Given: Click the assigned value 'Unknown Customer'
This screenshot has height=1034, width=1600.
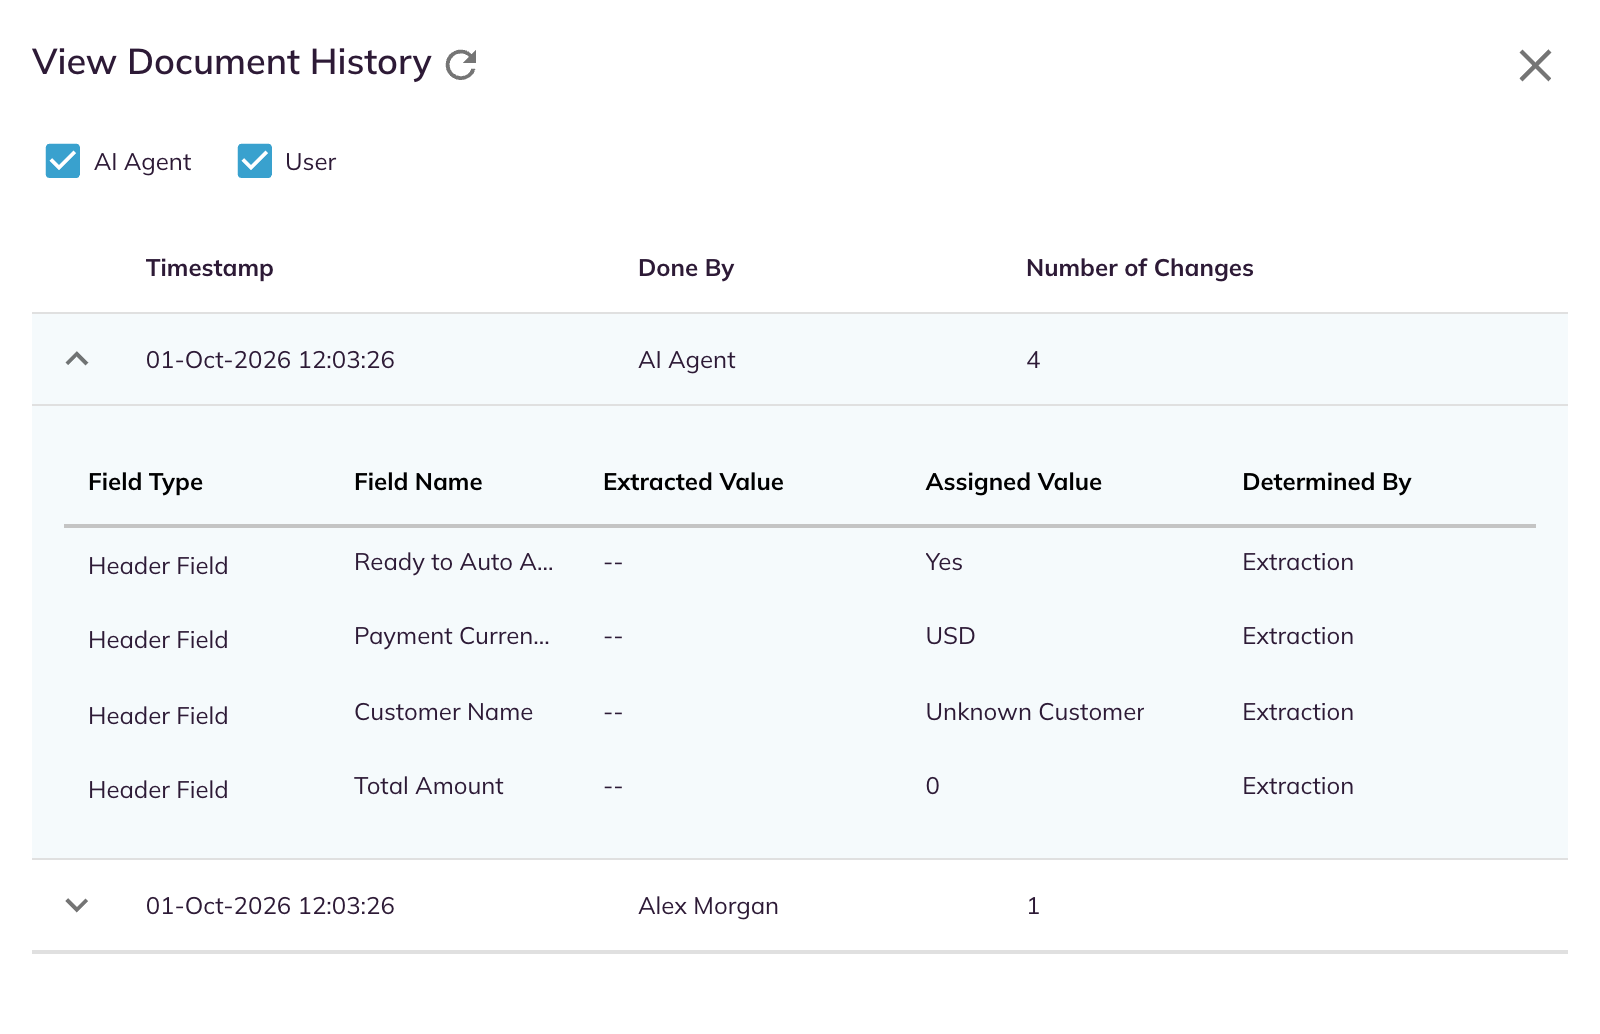Looking at the screenshot, I should click(x=1034, y=712).
